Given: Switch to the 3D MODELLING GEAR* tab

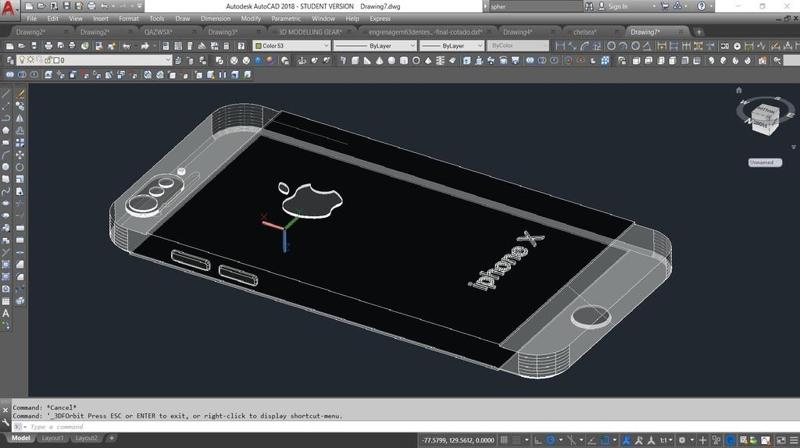Looking at the screenshot, I should [310, 32].
